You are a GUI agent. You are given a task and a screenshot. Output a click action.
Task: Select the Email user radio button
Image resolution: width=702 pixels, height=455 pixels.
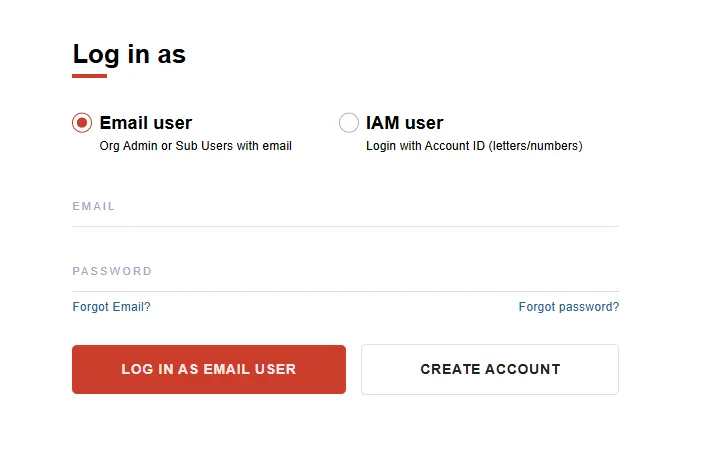[82, 123]
